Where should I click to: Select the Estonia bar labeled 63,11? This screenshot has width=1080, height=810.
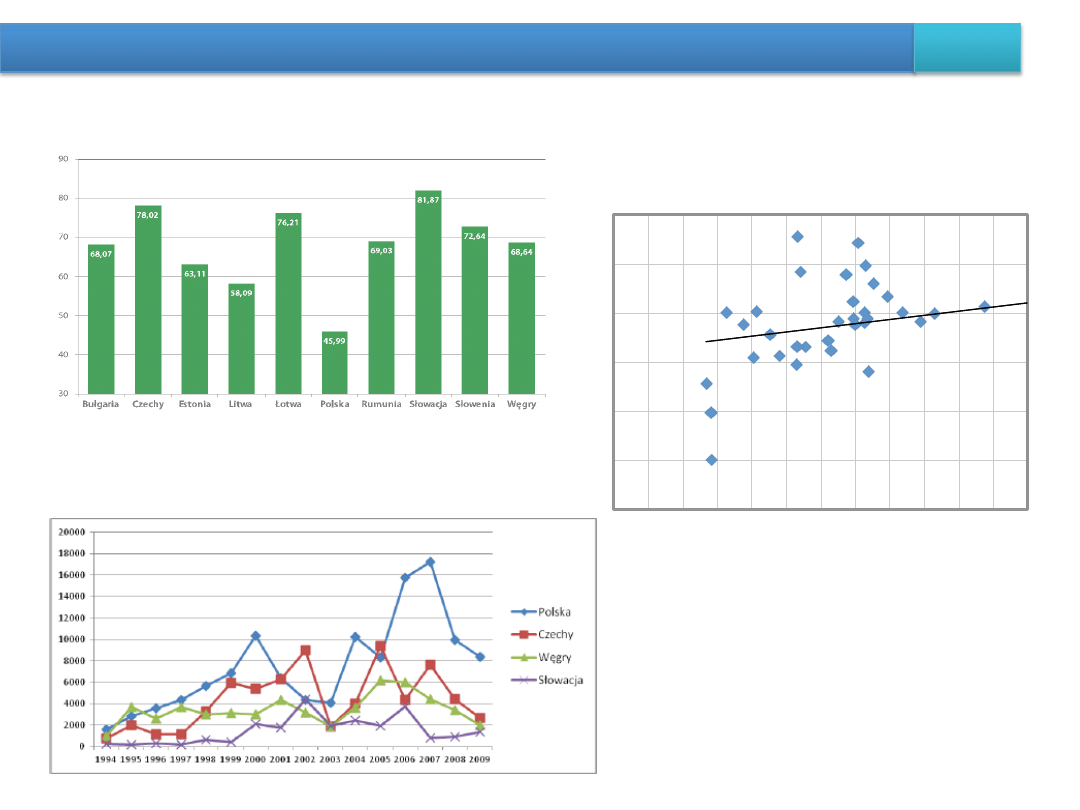pyautogui.click(x=195, y=328)
